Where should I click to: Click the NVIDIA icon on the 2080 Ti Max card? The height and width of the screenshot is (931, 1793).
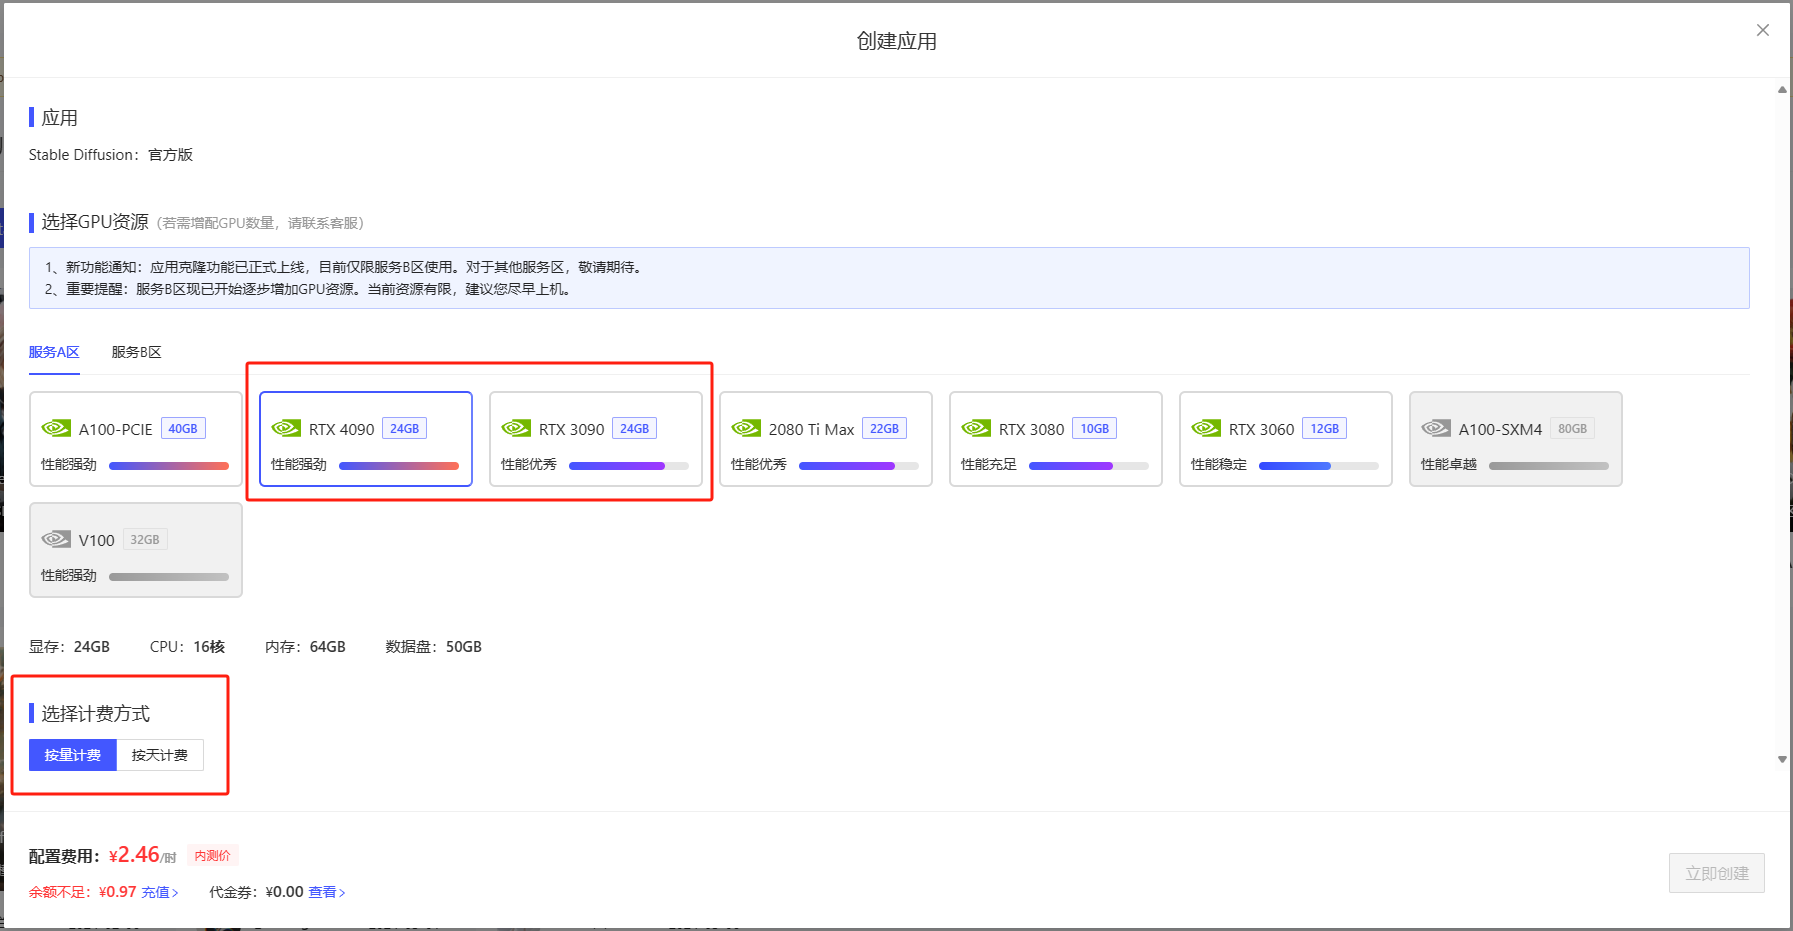coord(746,428)
